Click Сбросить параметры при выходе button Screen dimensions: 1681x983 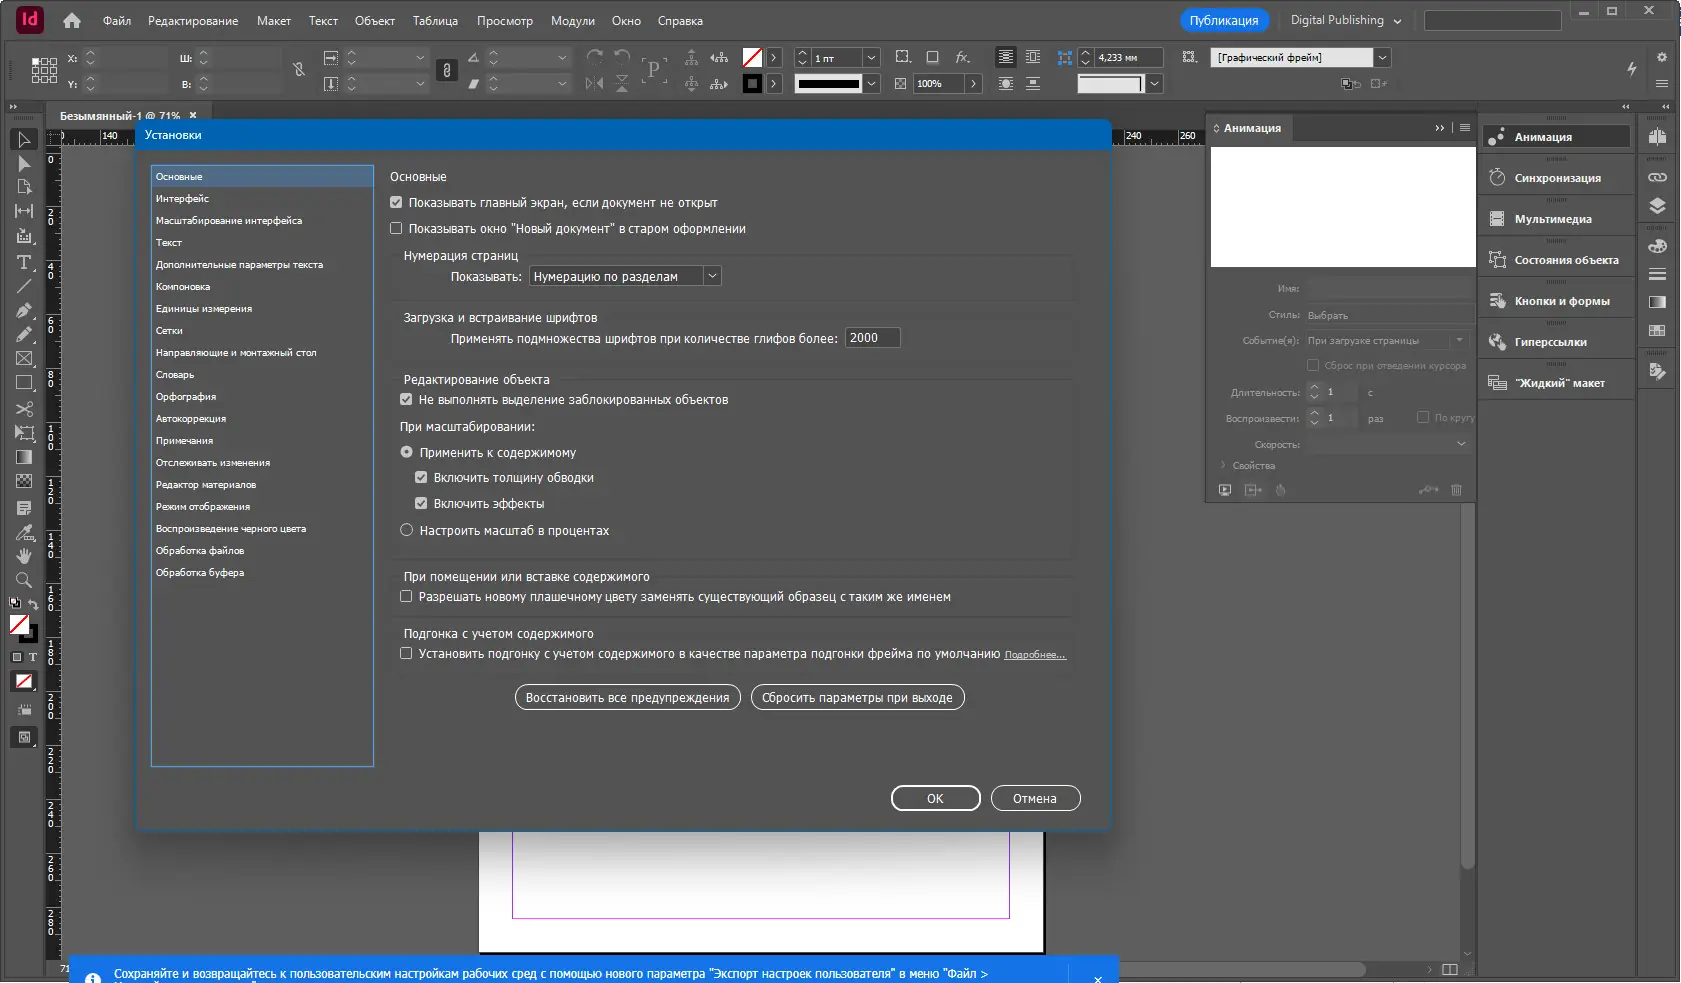point(857,697)
